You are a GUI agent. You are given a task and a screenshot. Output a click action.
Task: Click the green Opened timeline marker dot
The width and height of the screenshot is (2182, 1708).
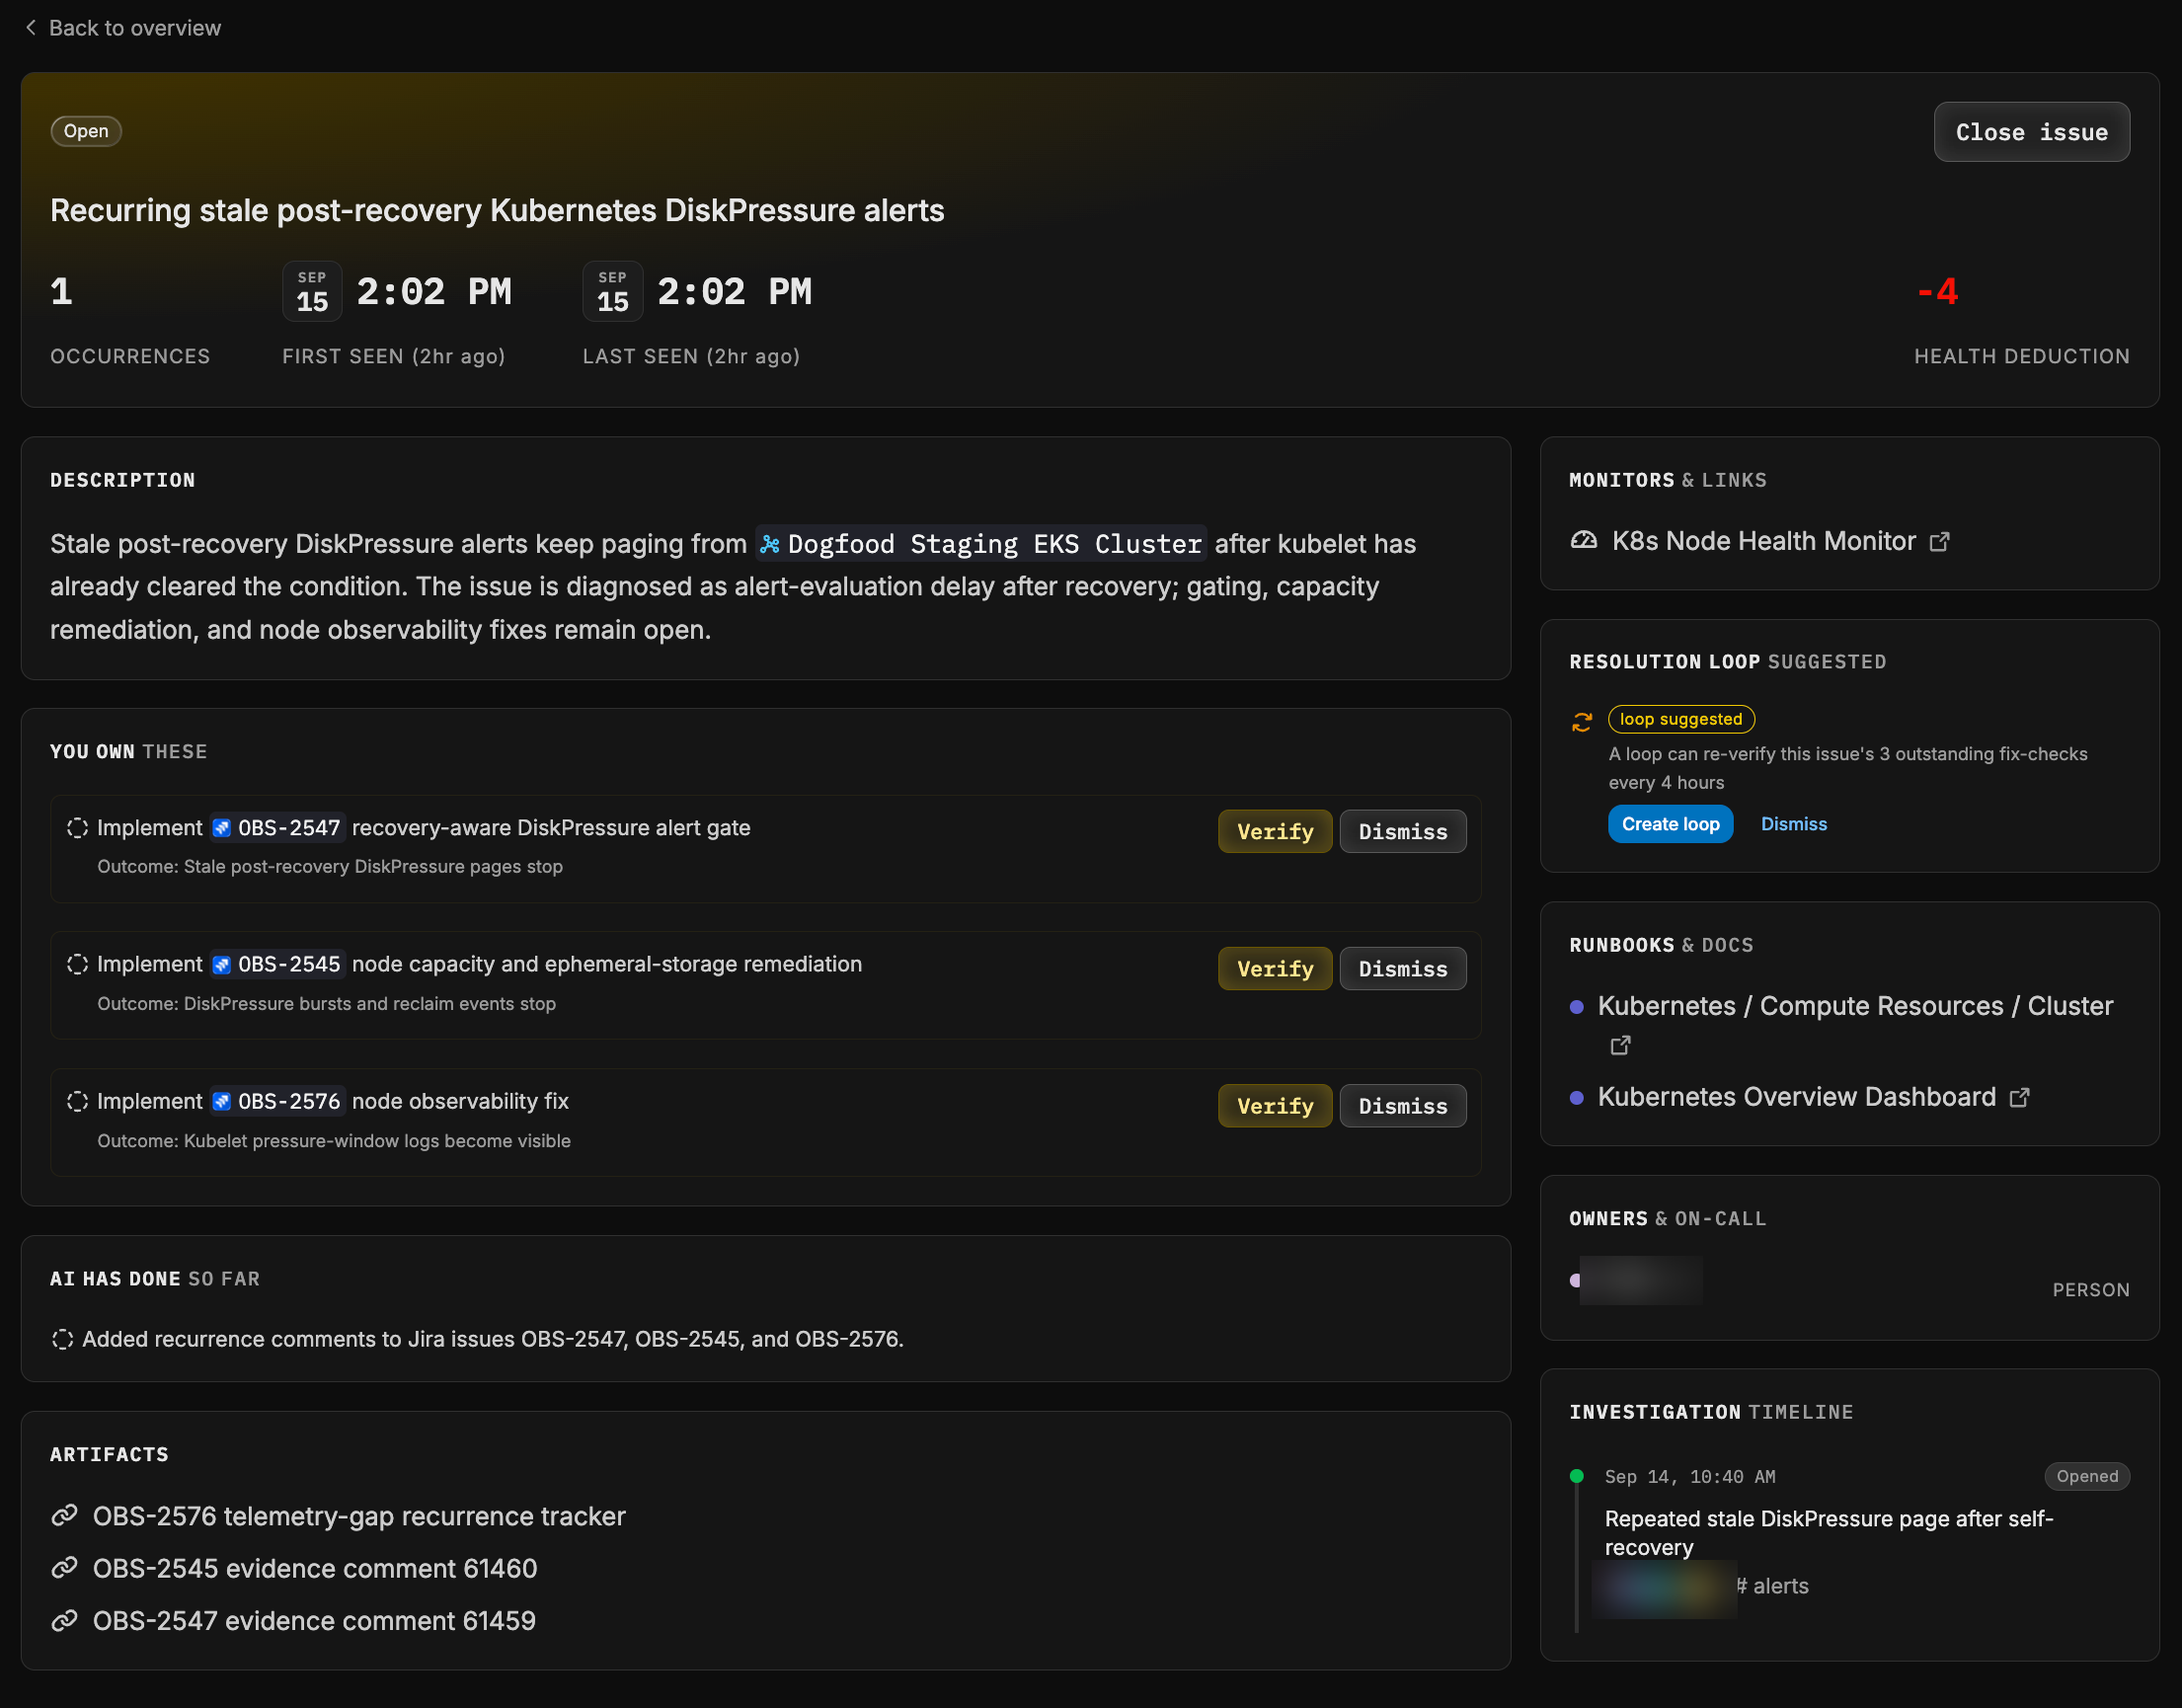(x=1577, y=1476)
